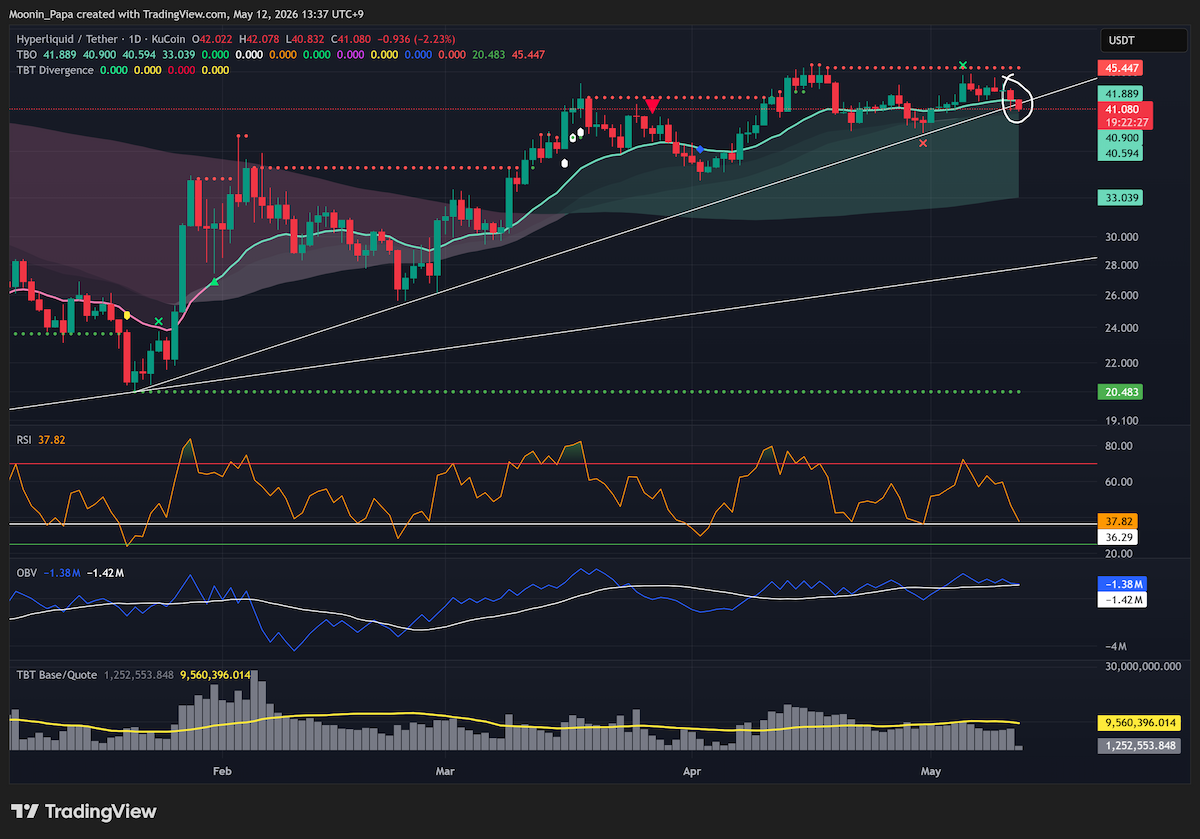The height and width of the screenshot is (839, 1200).
Task: Click the green 20.483 price axis label
Action: 1121,392
